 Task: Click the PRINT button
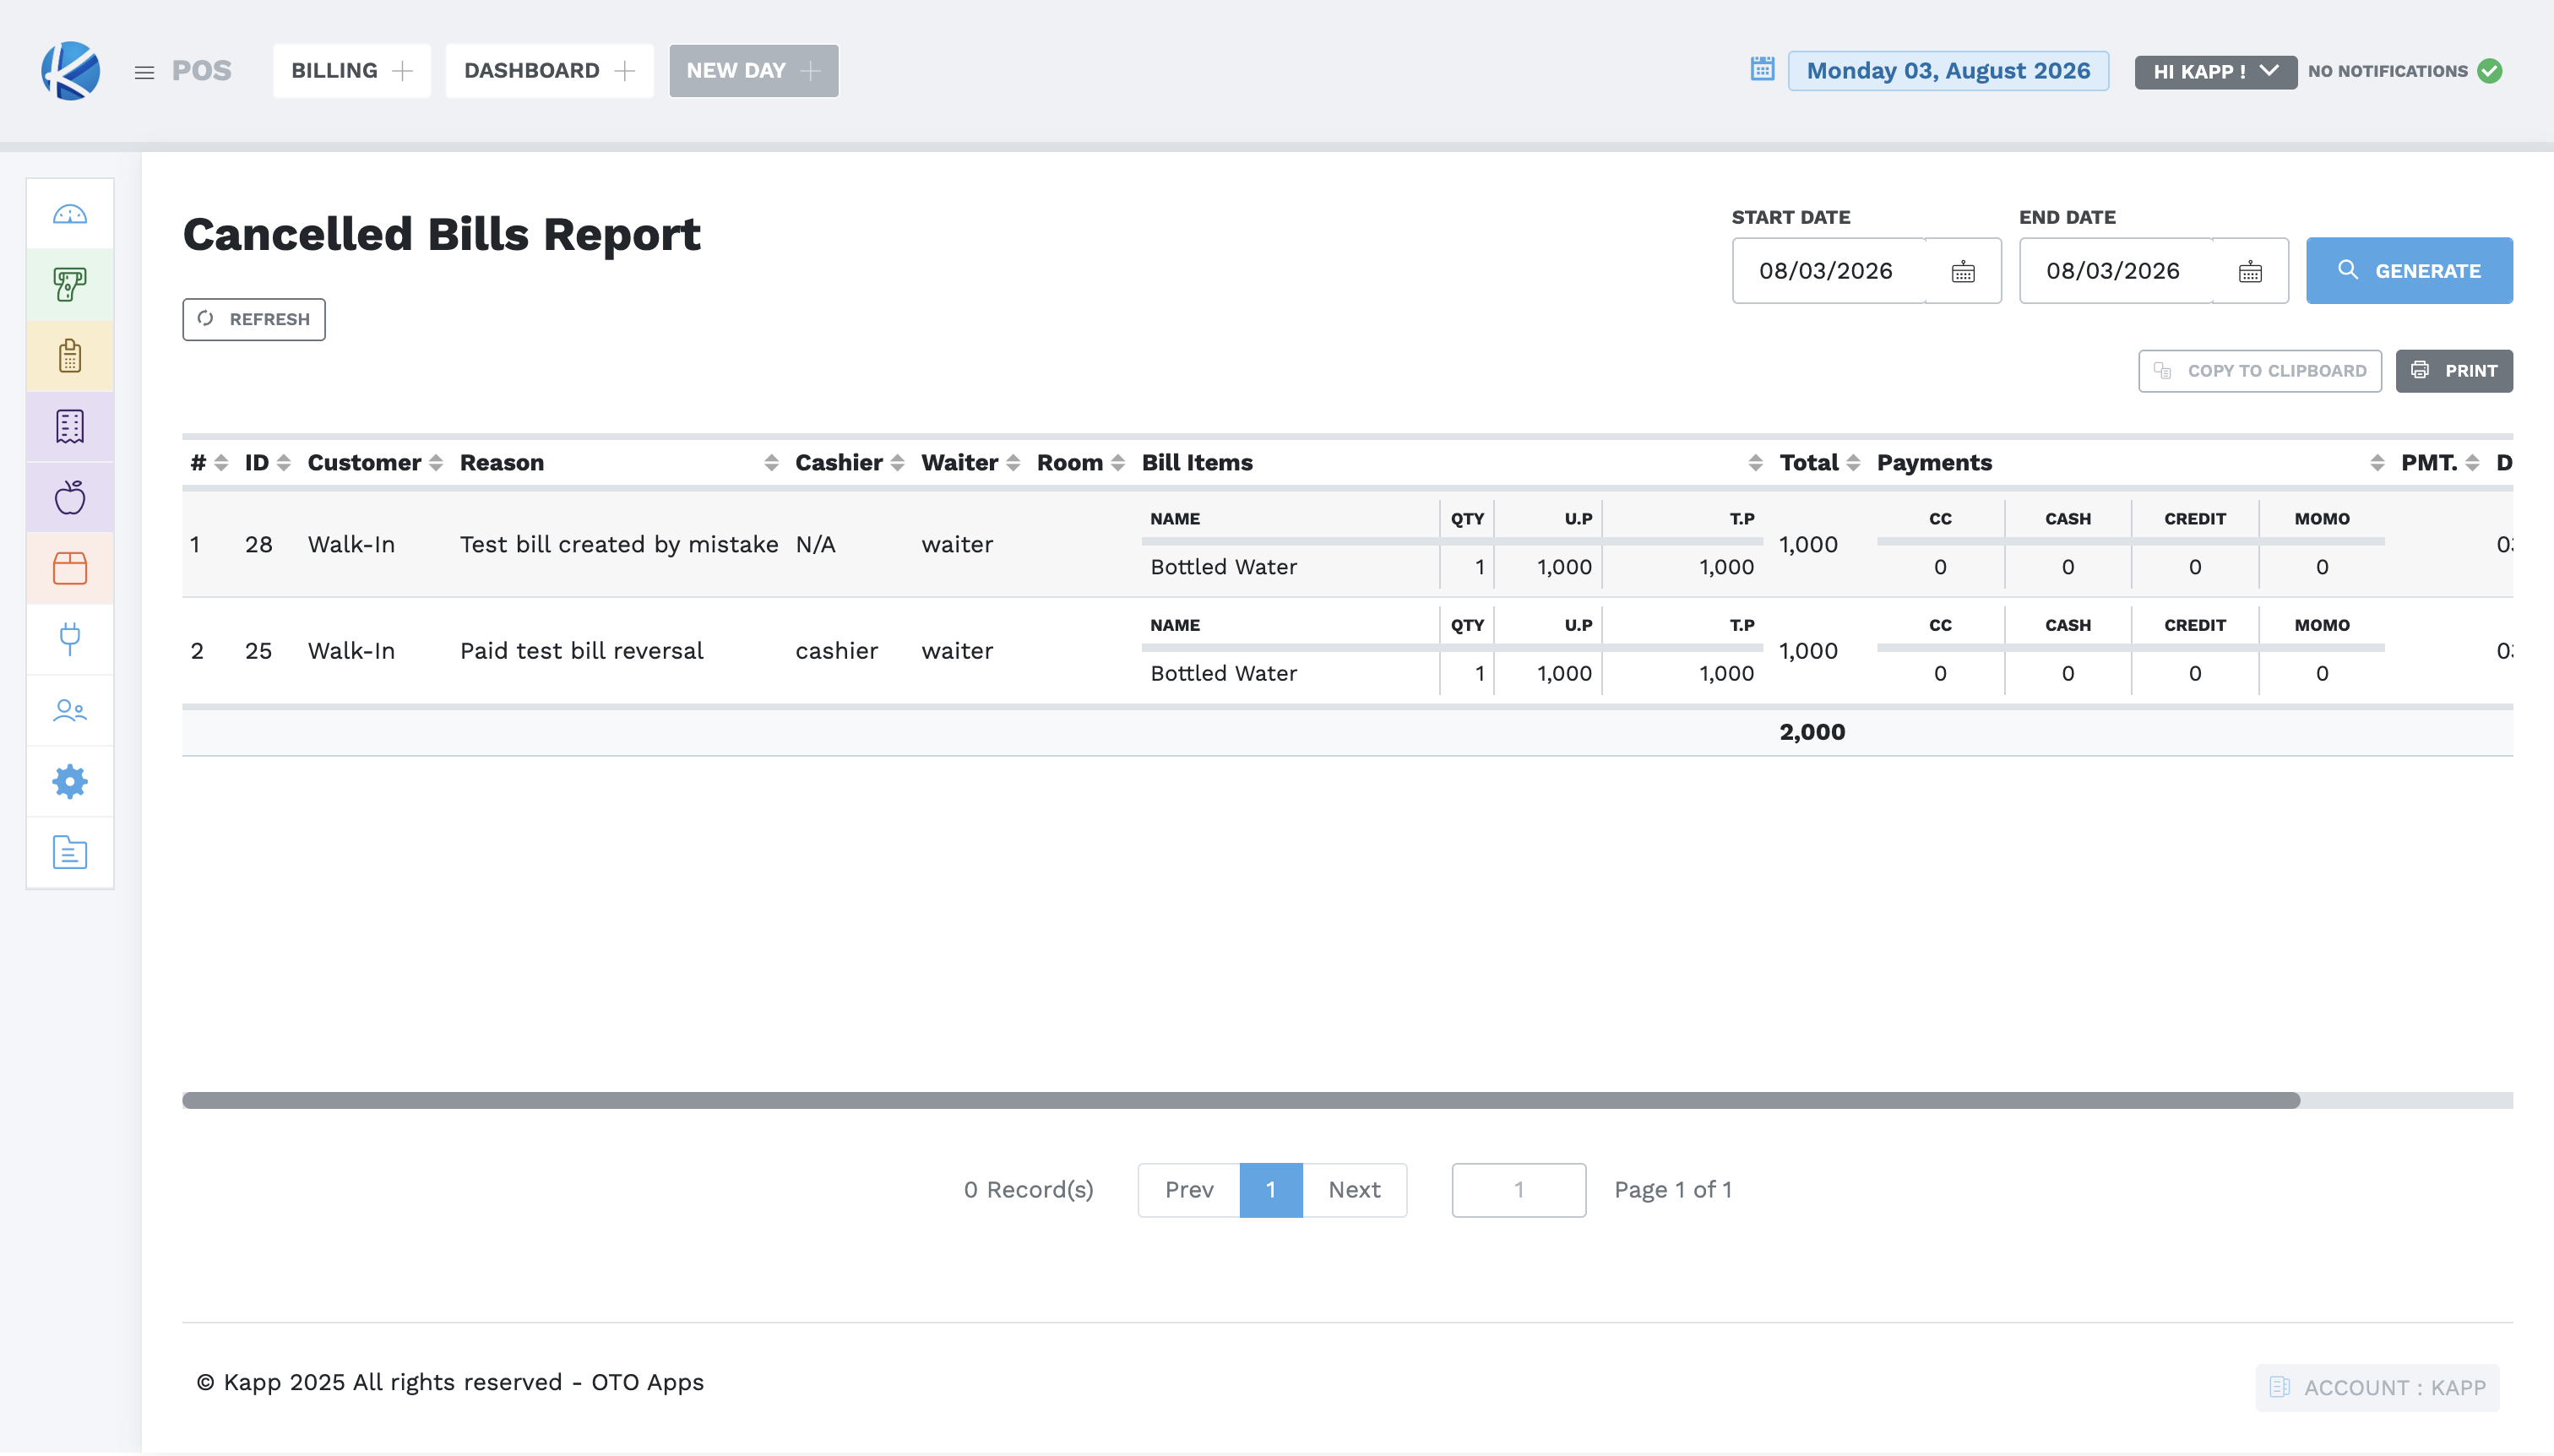point(2454,371)
